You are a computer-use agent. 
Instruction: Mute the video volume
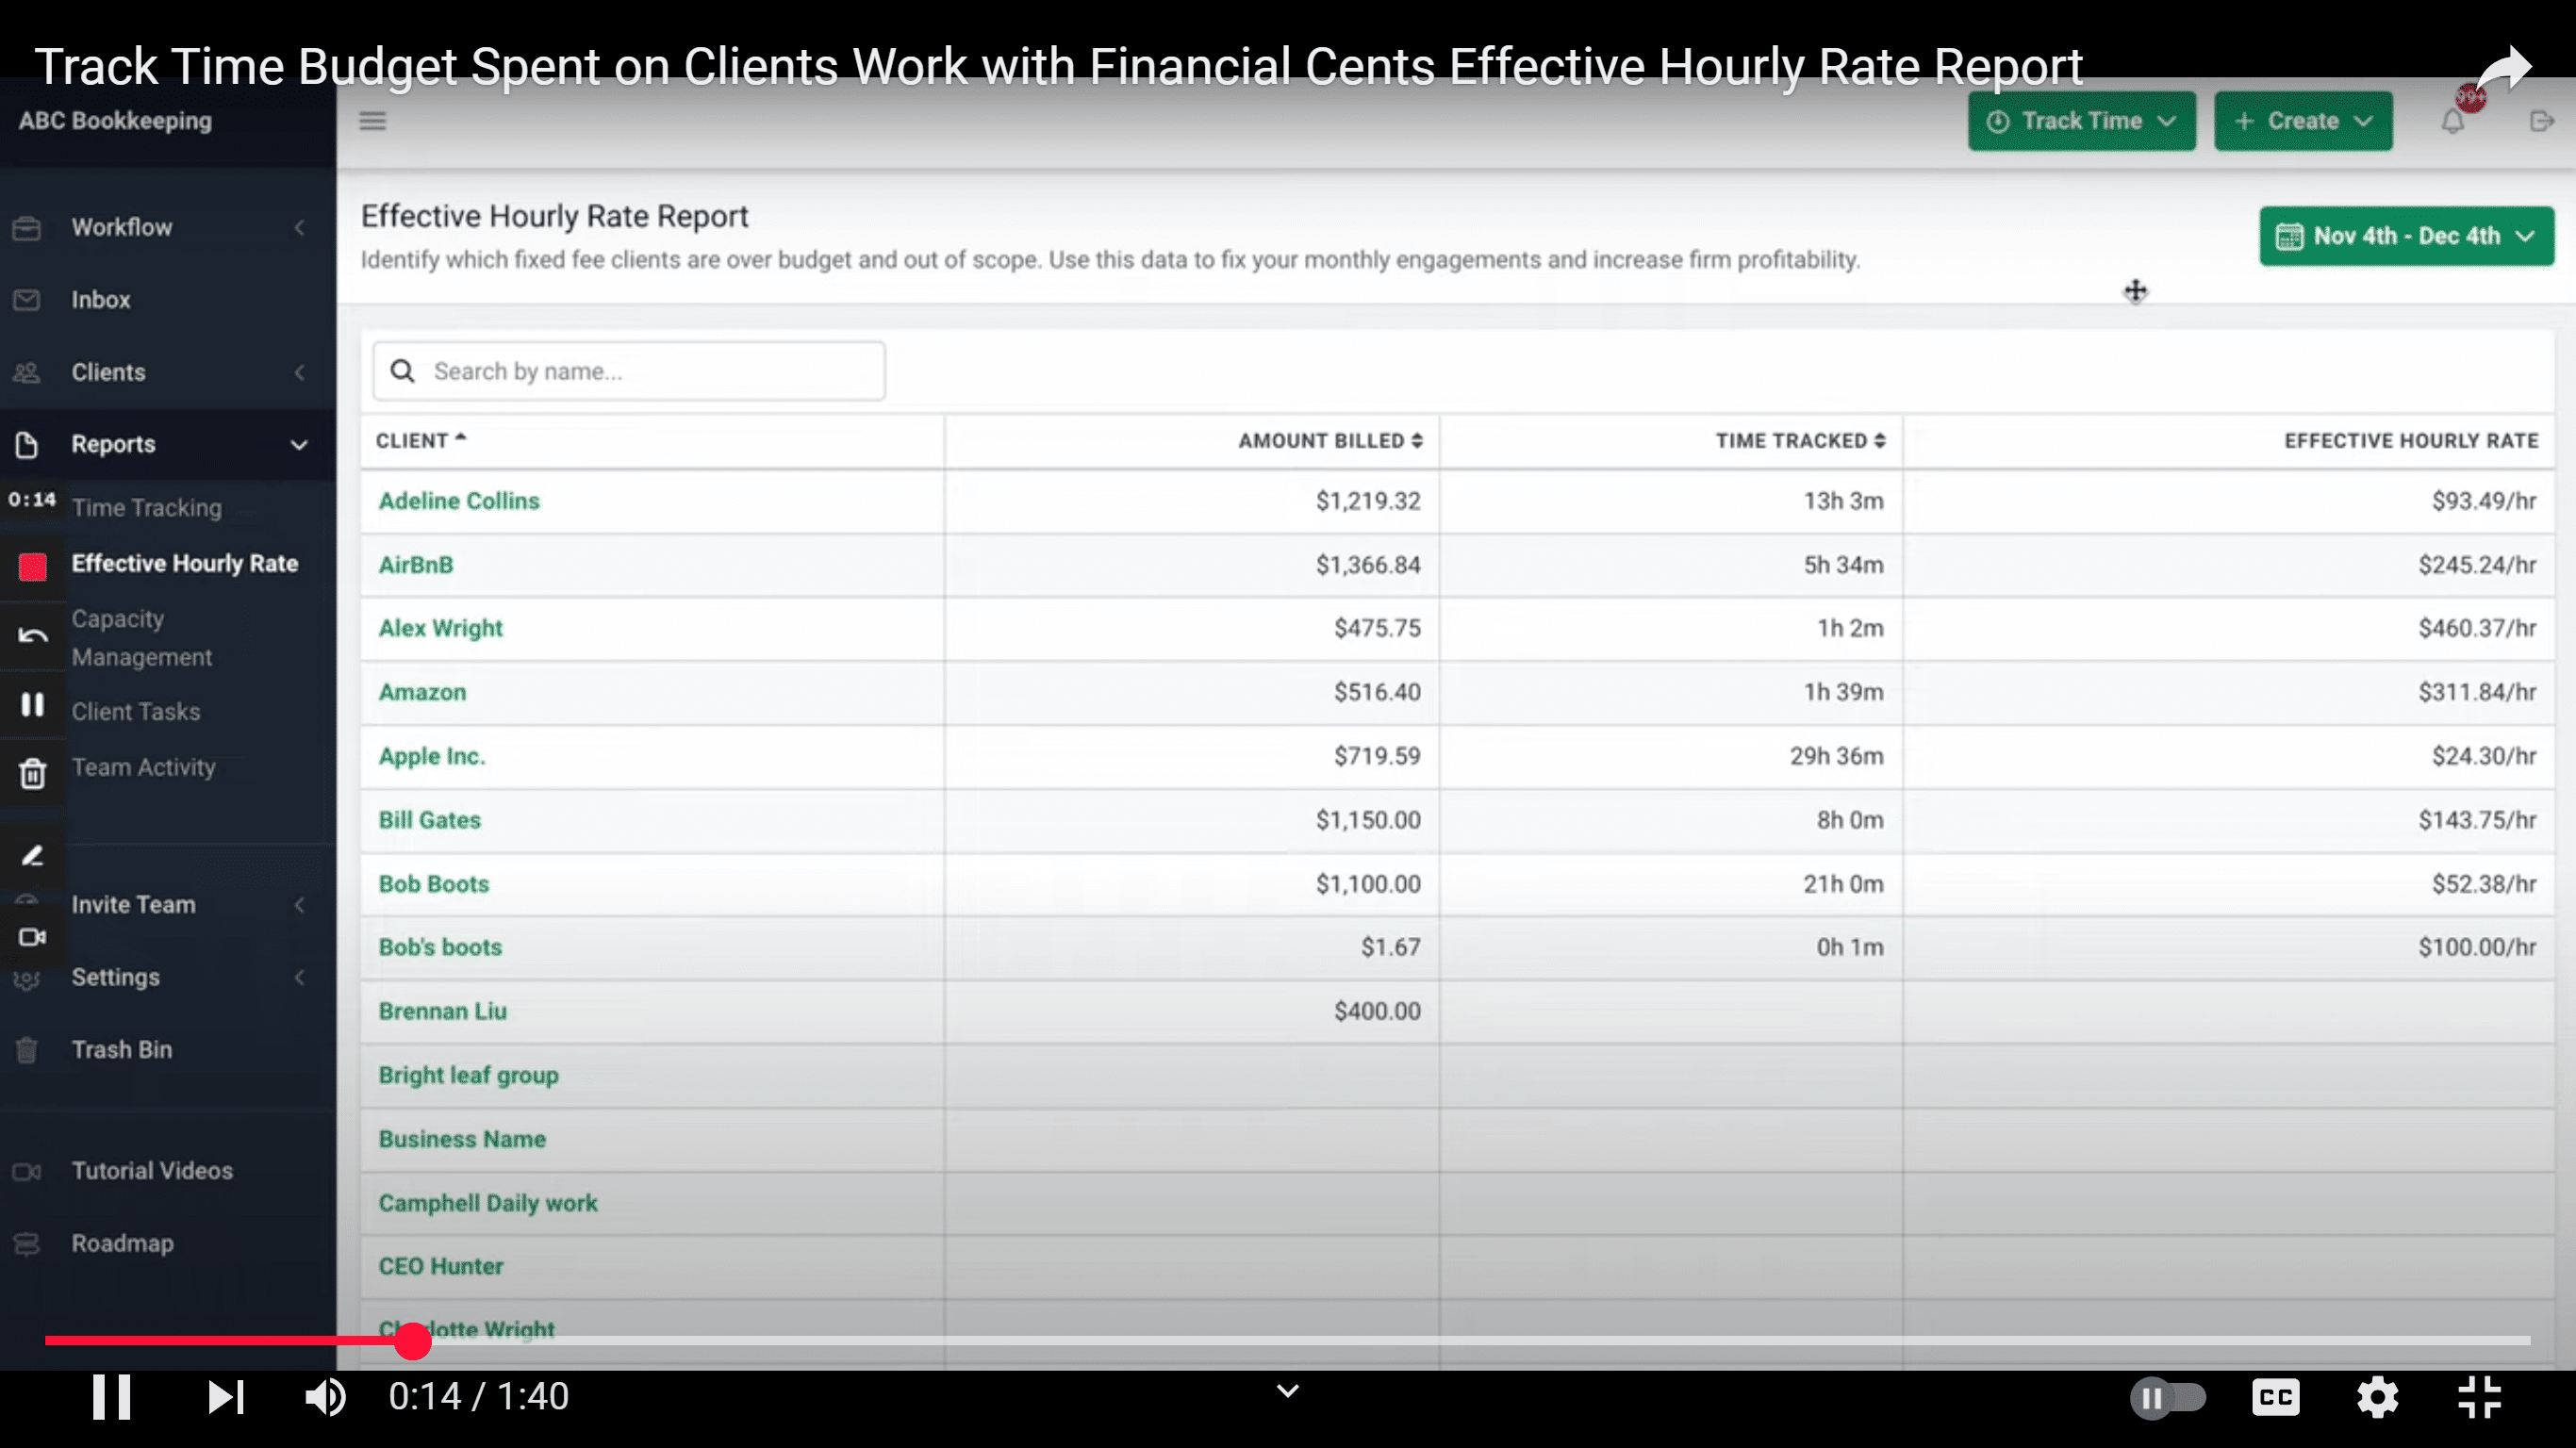coord(325,1397)
